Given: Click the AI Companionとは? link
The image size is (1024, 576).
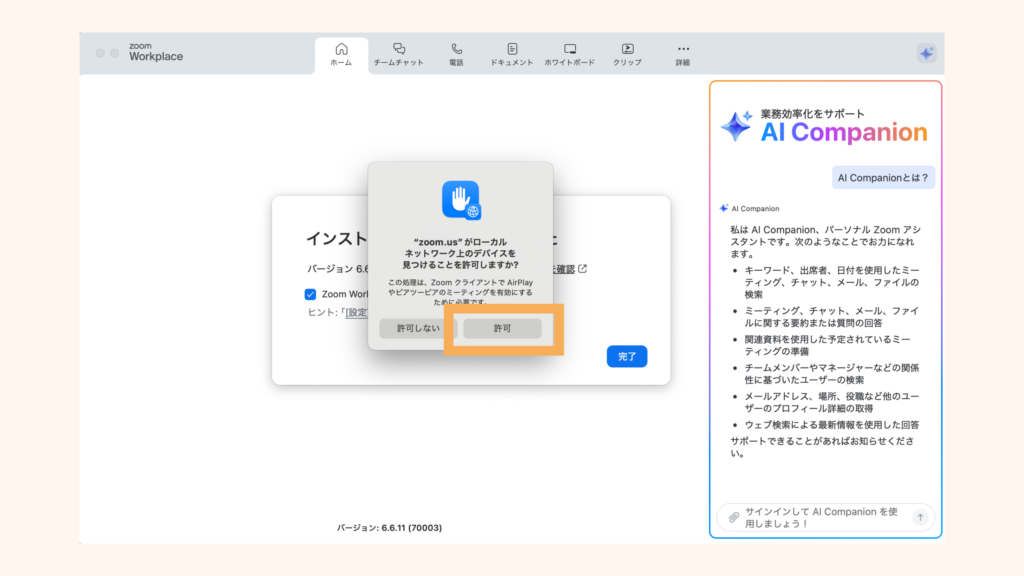Looking at the screenshot, I should pos(883,177).
